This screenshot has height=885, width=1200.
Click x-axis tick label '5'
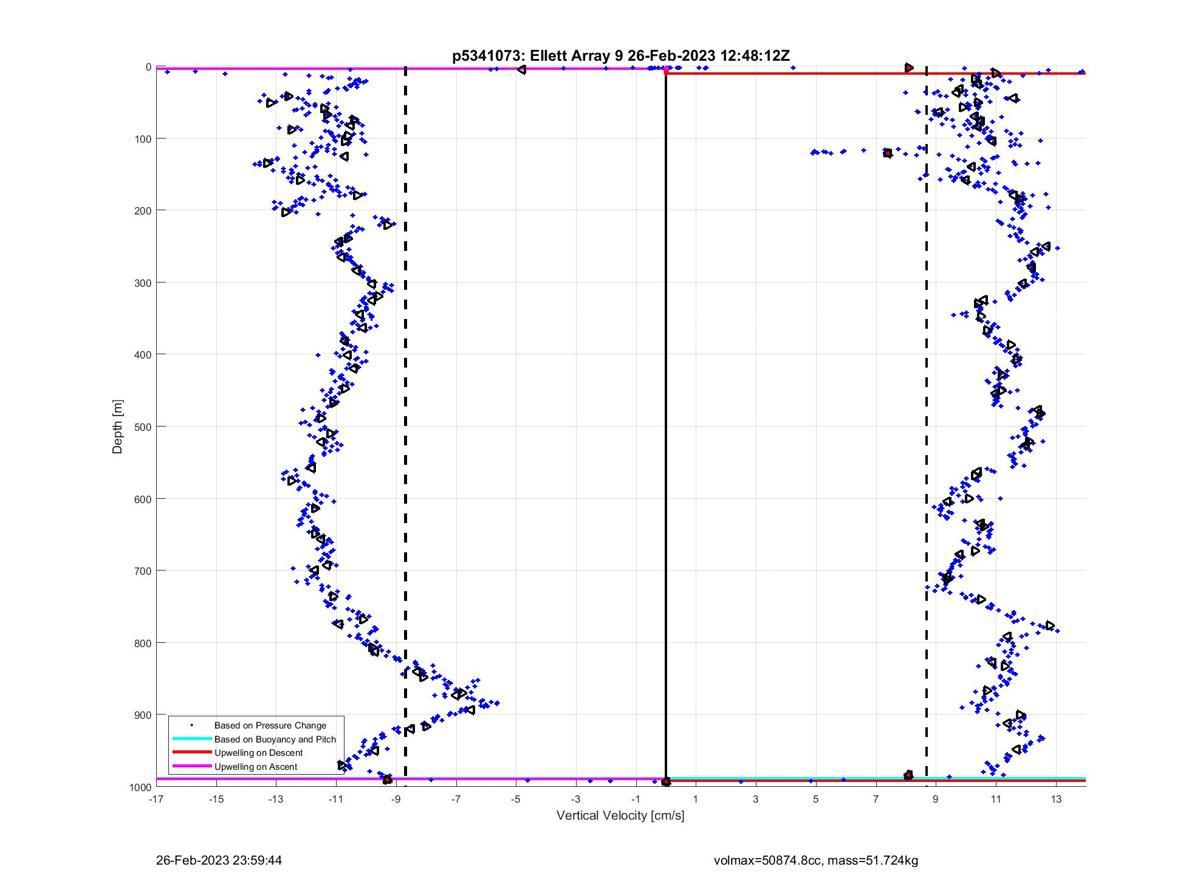pos(816,799)
